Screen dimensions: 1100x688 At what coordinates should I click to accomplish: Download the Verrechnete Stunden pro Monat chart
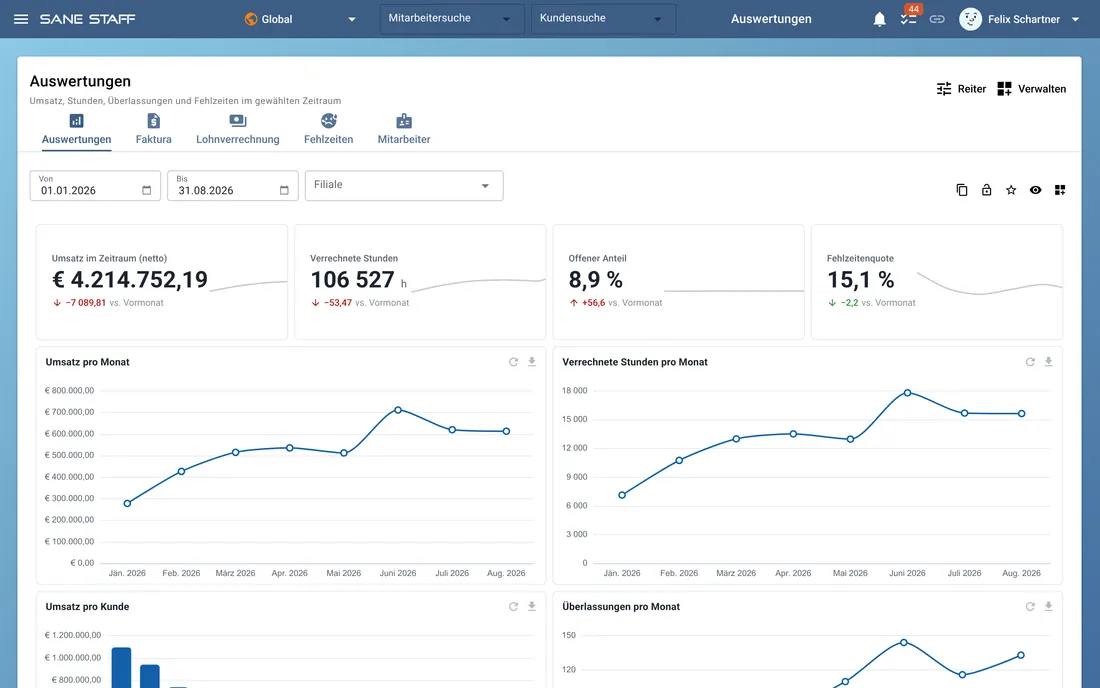1048,362
